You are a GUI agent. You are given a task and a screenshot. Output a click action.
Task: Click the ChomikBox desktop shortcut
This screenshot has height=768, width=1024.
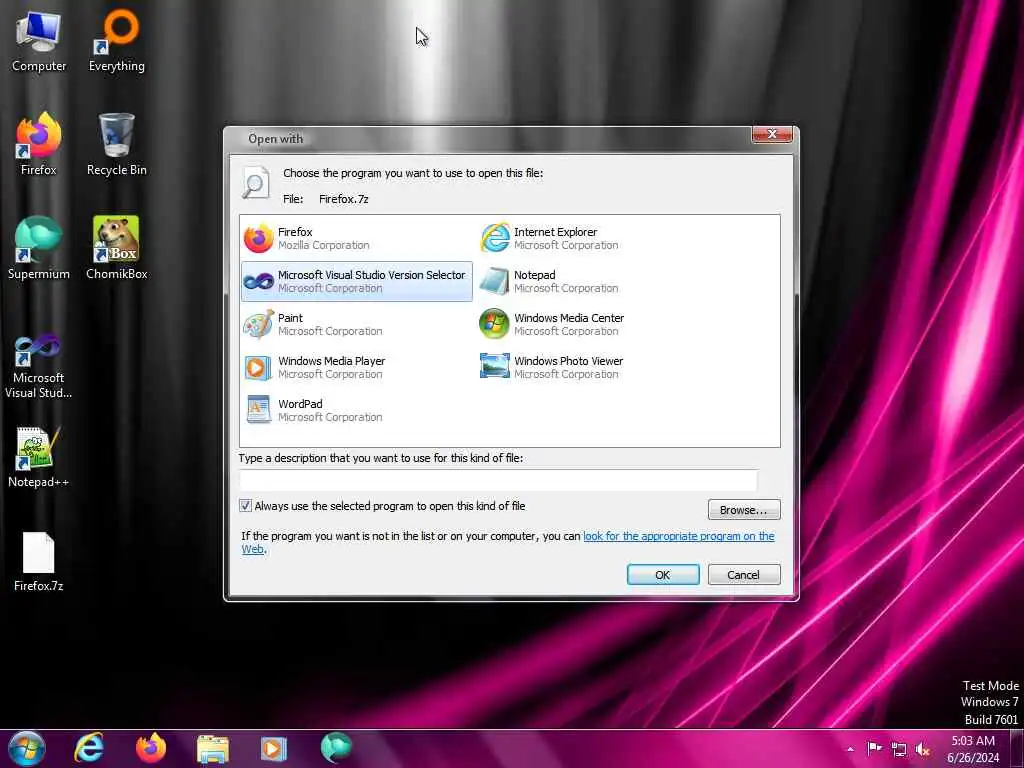coord(116,248)
